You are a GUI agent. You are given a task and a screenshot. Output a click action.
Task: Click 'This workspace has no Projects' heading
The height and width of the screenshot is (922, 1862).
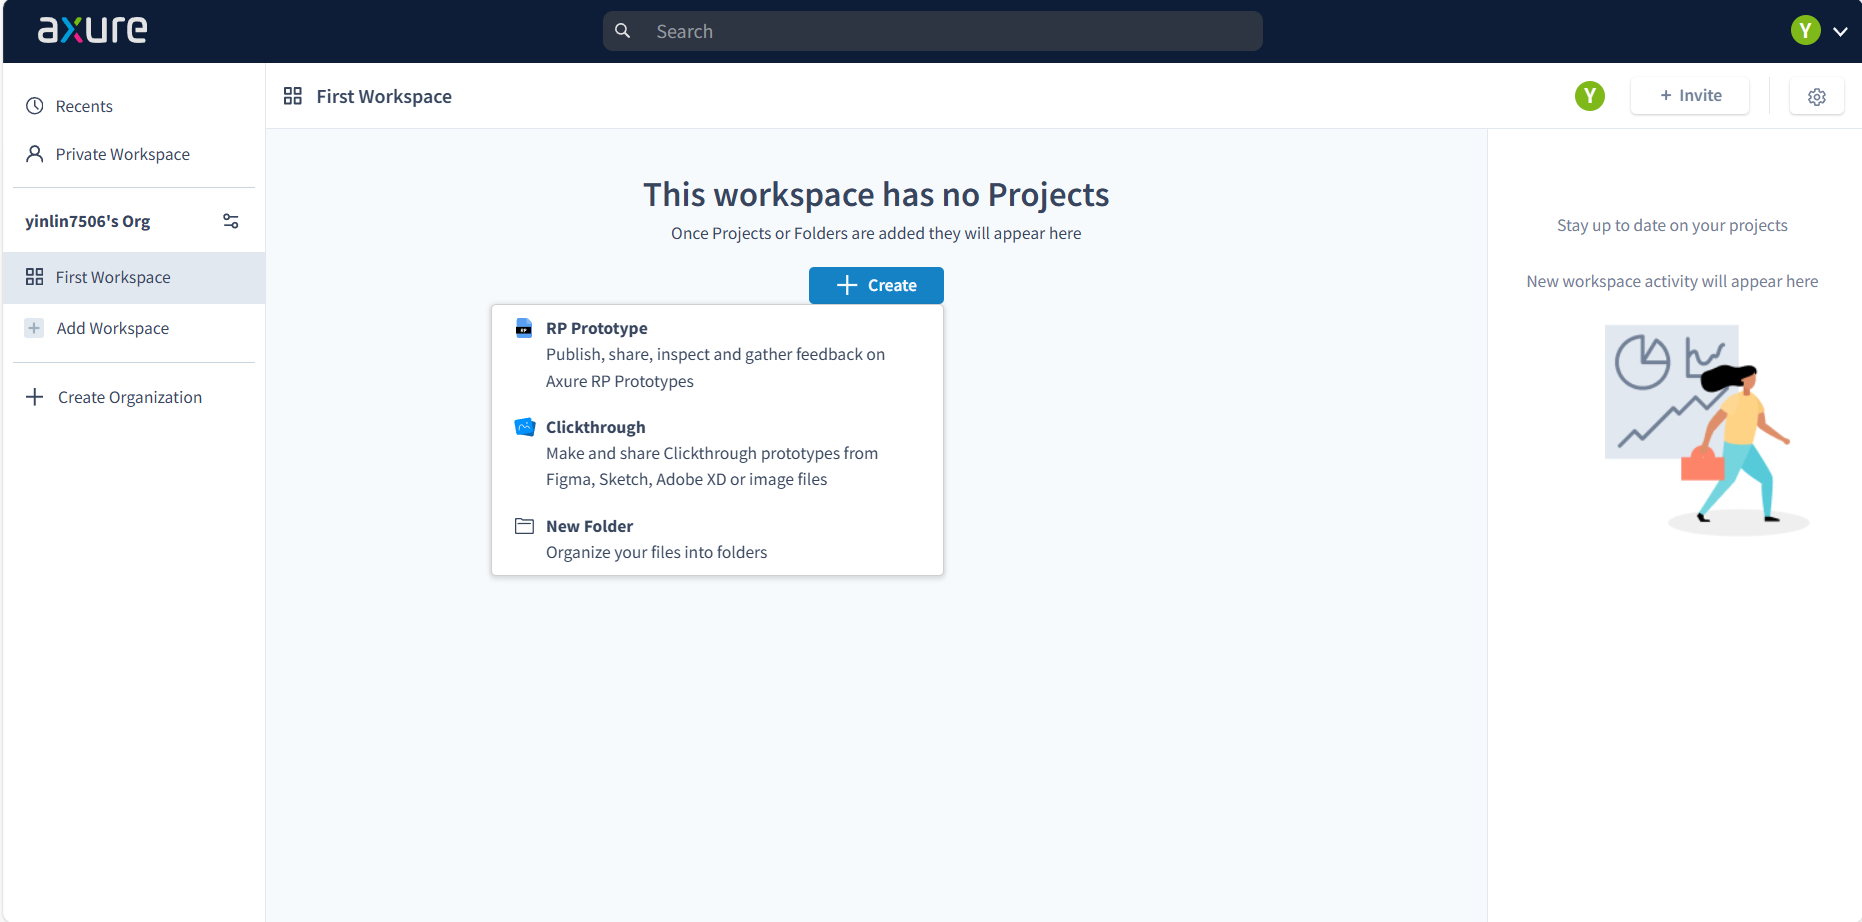[876, 194]
